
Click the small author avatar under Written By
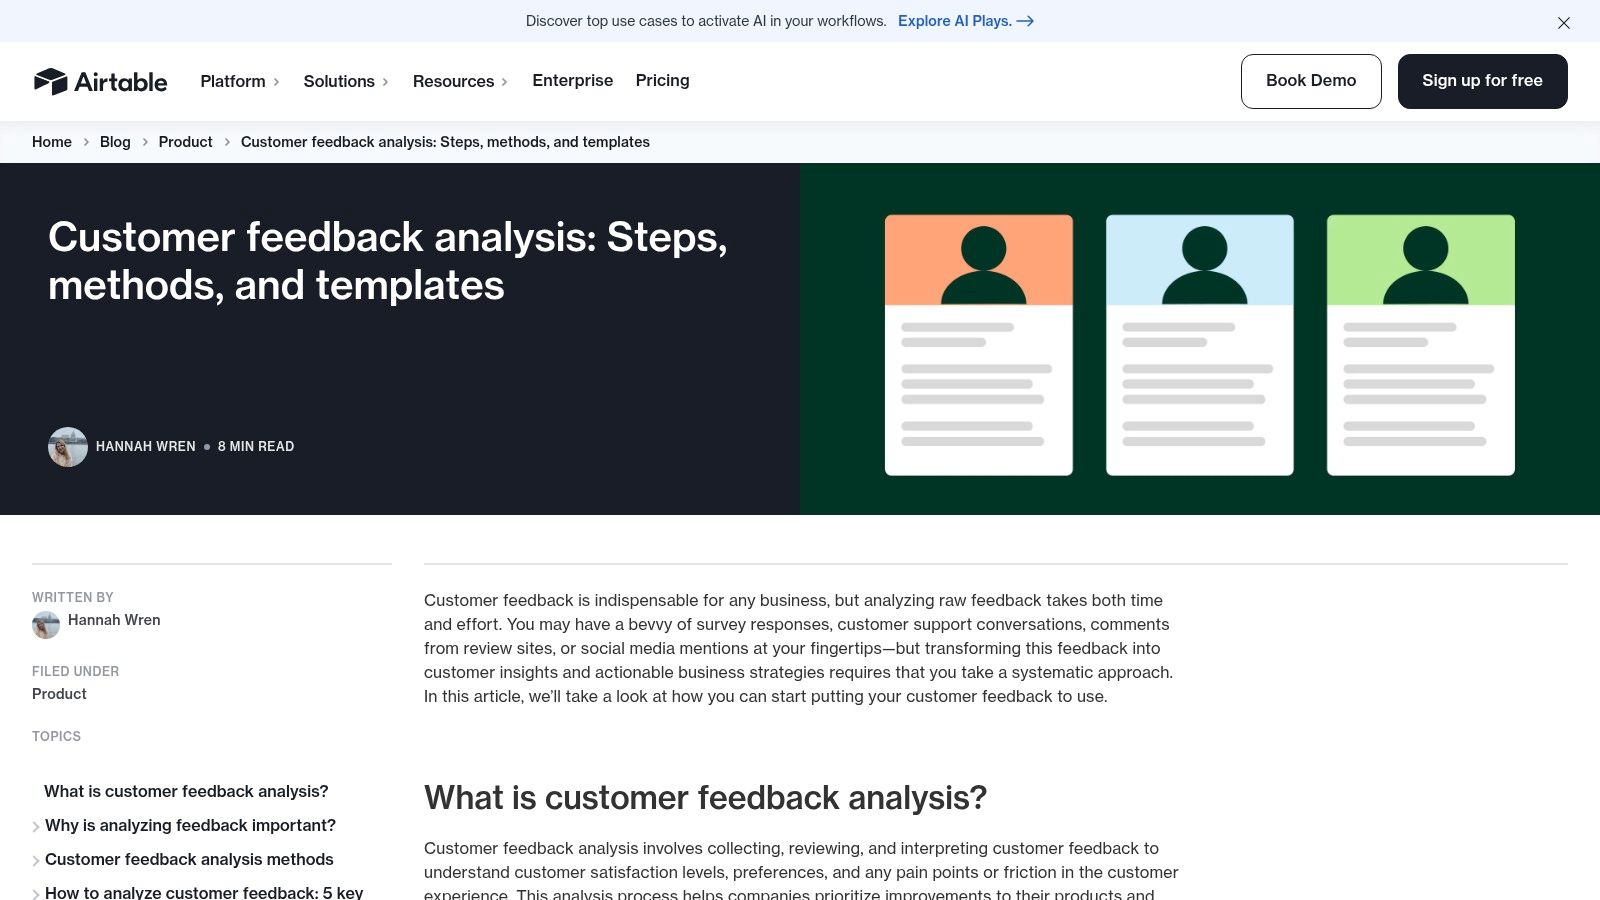coord(46,625)
